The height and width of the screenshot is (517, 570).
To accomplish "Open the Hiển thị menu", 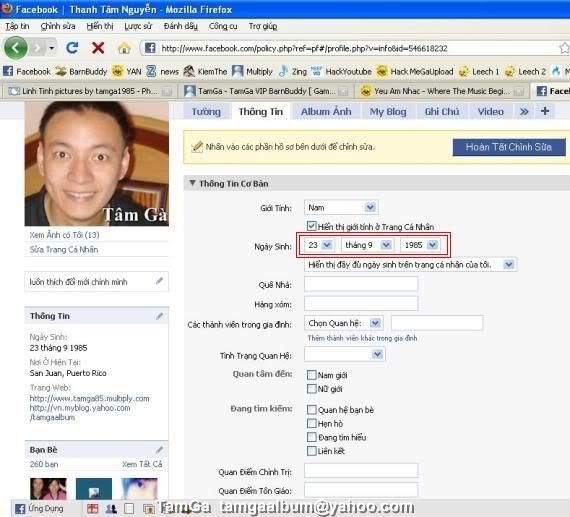I will click(100, 26).
